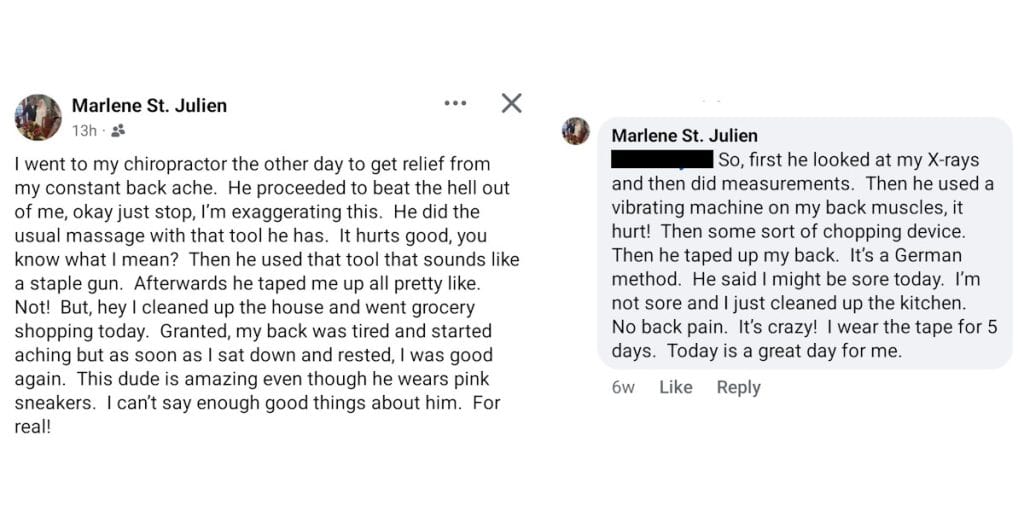
Task: Close the post with the X icon
Action: point(511,103)
